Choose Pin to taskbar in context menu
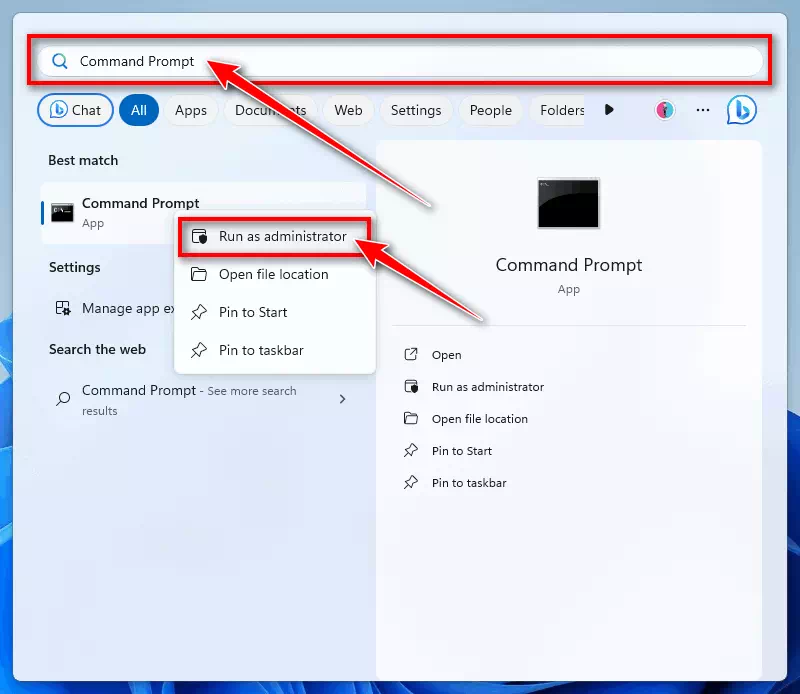This screenshot has width=800, height=694. pos(260,351)
